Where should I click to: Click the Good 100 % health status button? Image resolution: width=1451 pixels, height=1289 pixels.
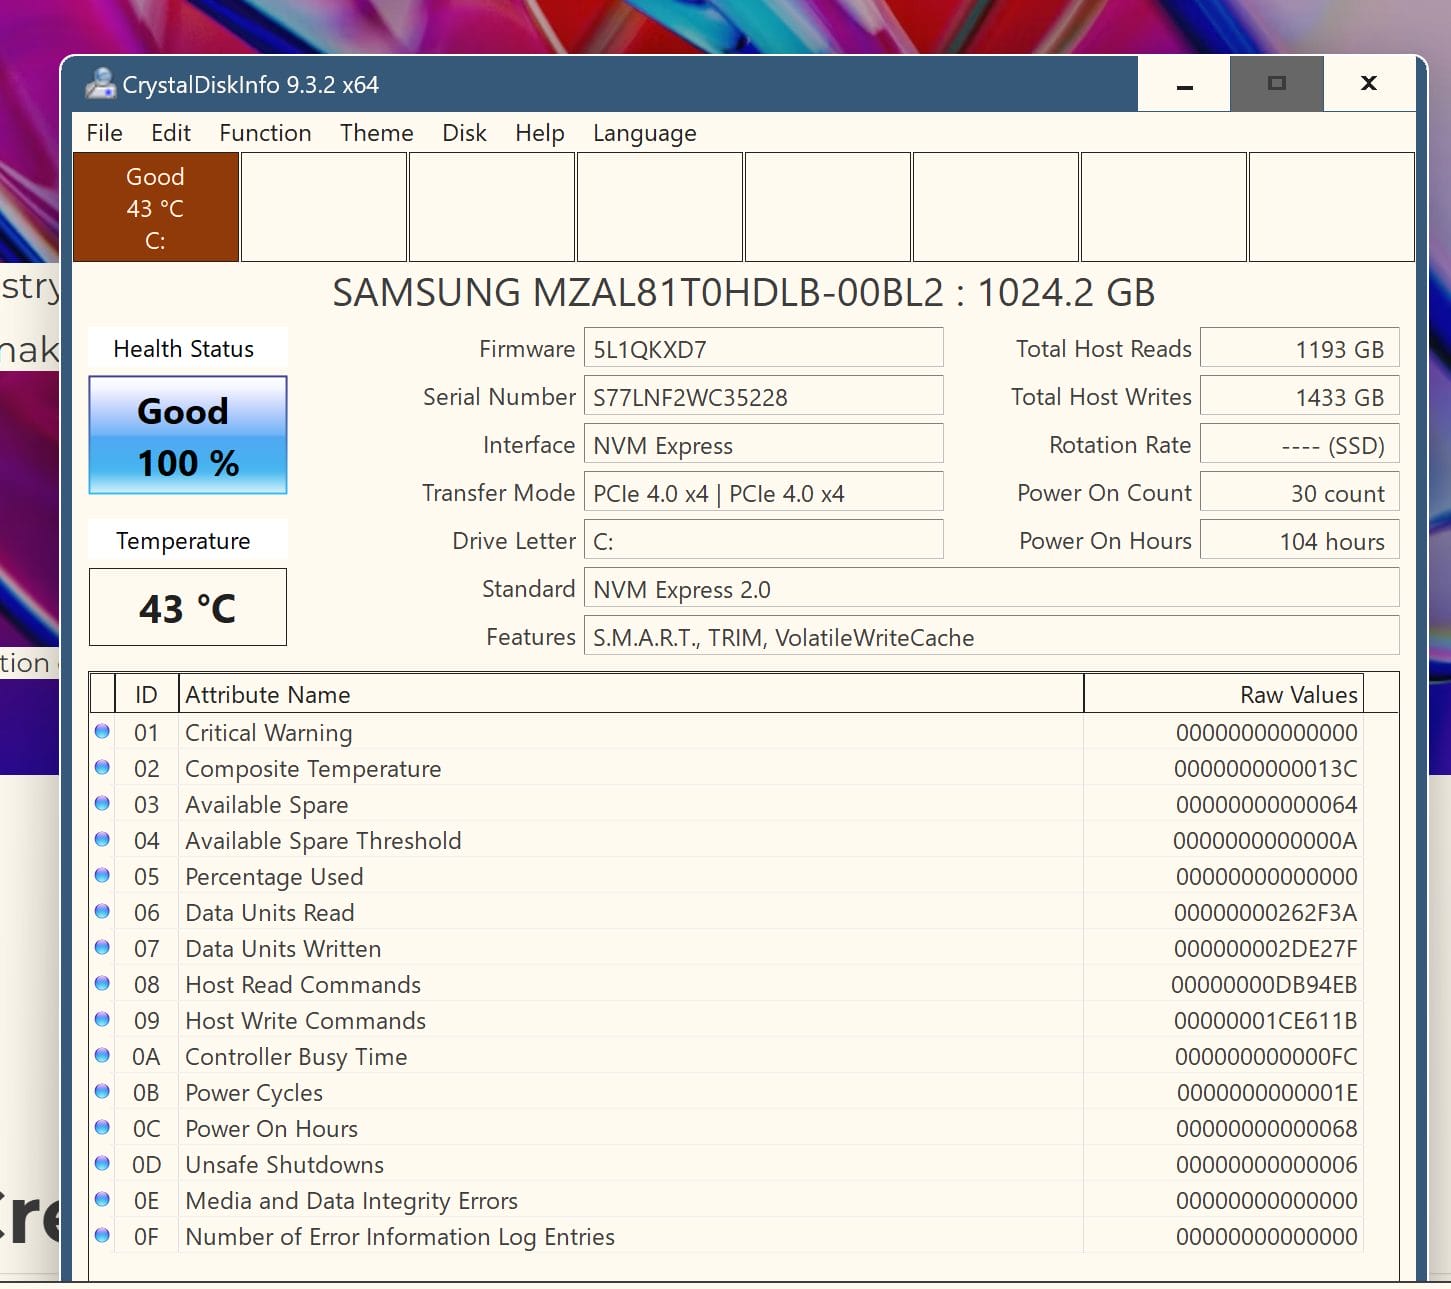point(188,435)
